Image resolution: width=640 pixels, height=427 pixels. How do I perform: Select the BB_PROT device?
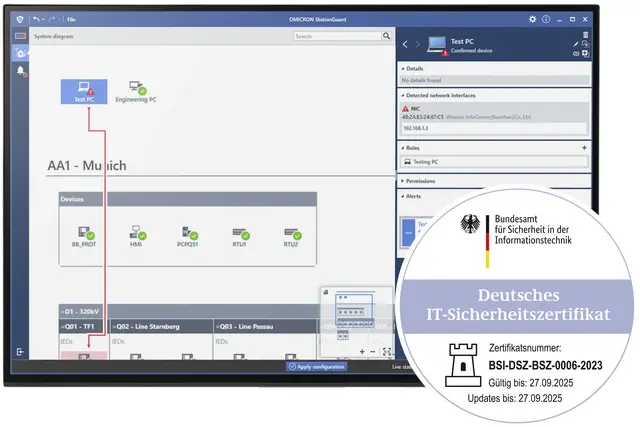coord(84,237)
